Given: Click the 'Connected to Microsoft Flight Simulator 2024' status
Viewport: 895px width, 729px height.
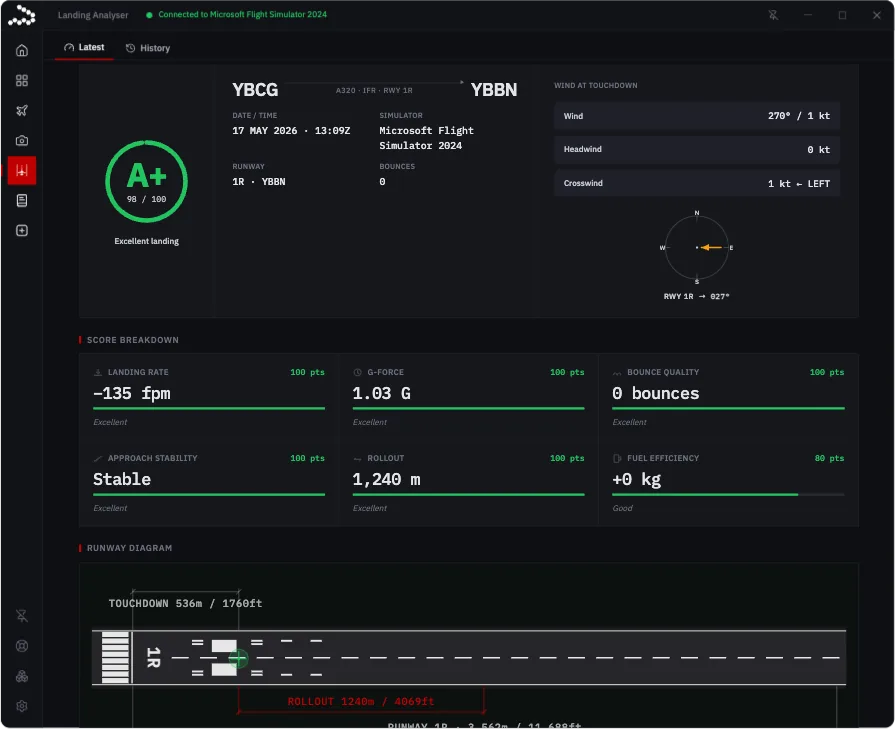Looking at the screenshot, I should [243, 14].
